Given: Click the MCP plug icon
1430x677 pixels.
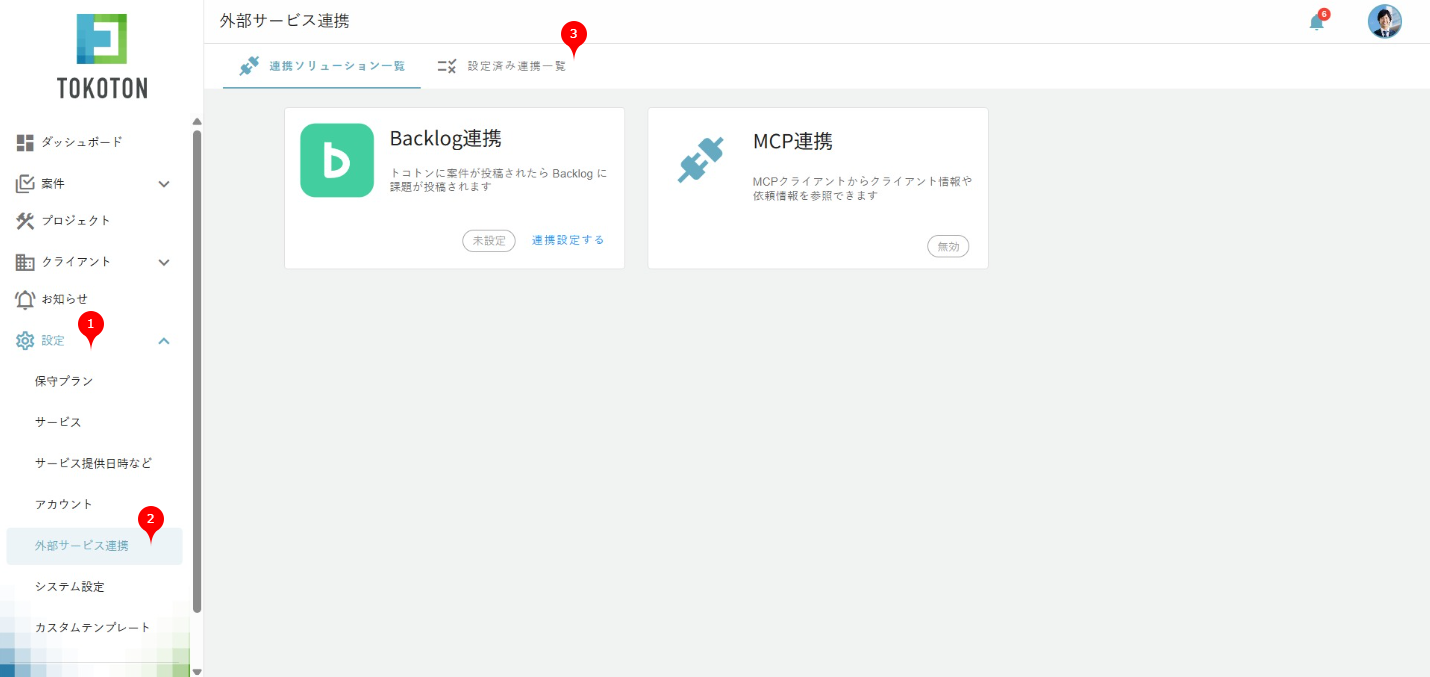Looking at the screenshot, I should tap(700, 160).
